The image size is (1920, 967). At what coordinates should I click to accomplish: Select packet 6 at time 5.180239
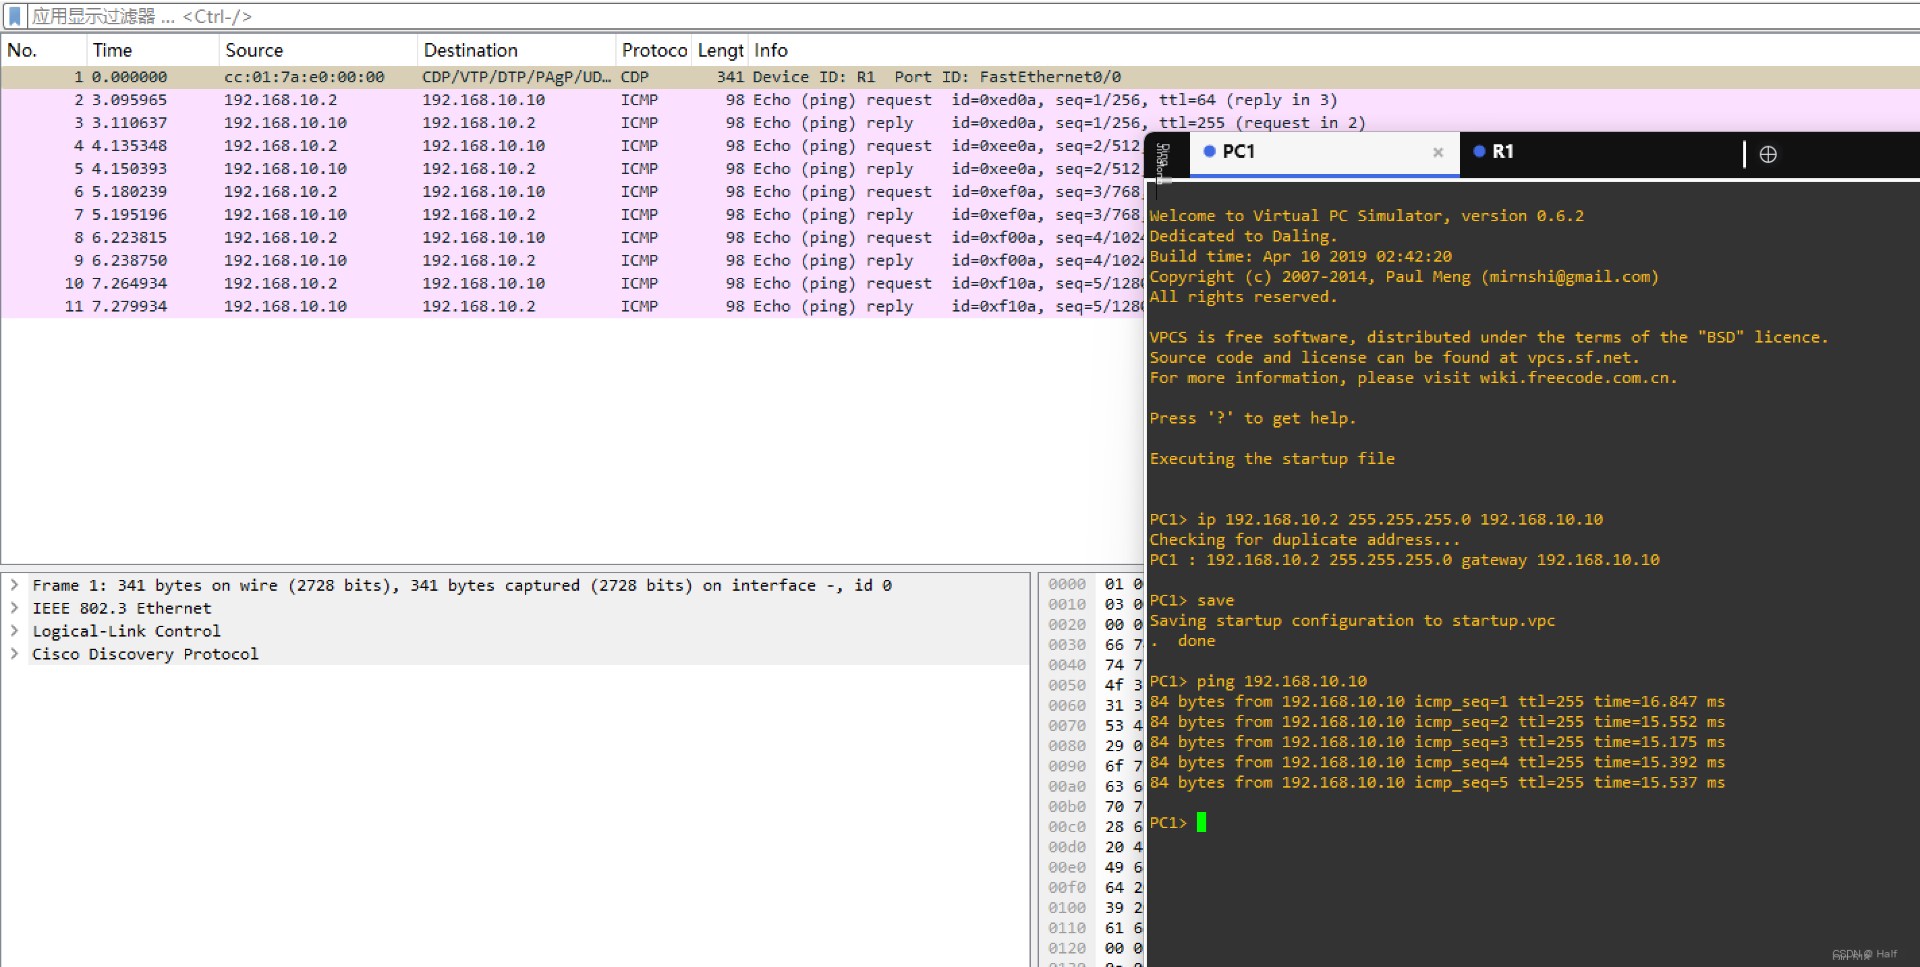click(x=572, y=192)
